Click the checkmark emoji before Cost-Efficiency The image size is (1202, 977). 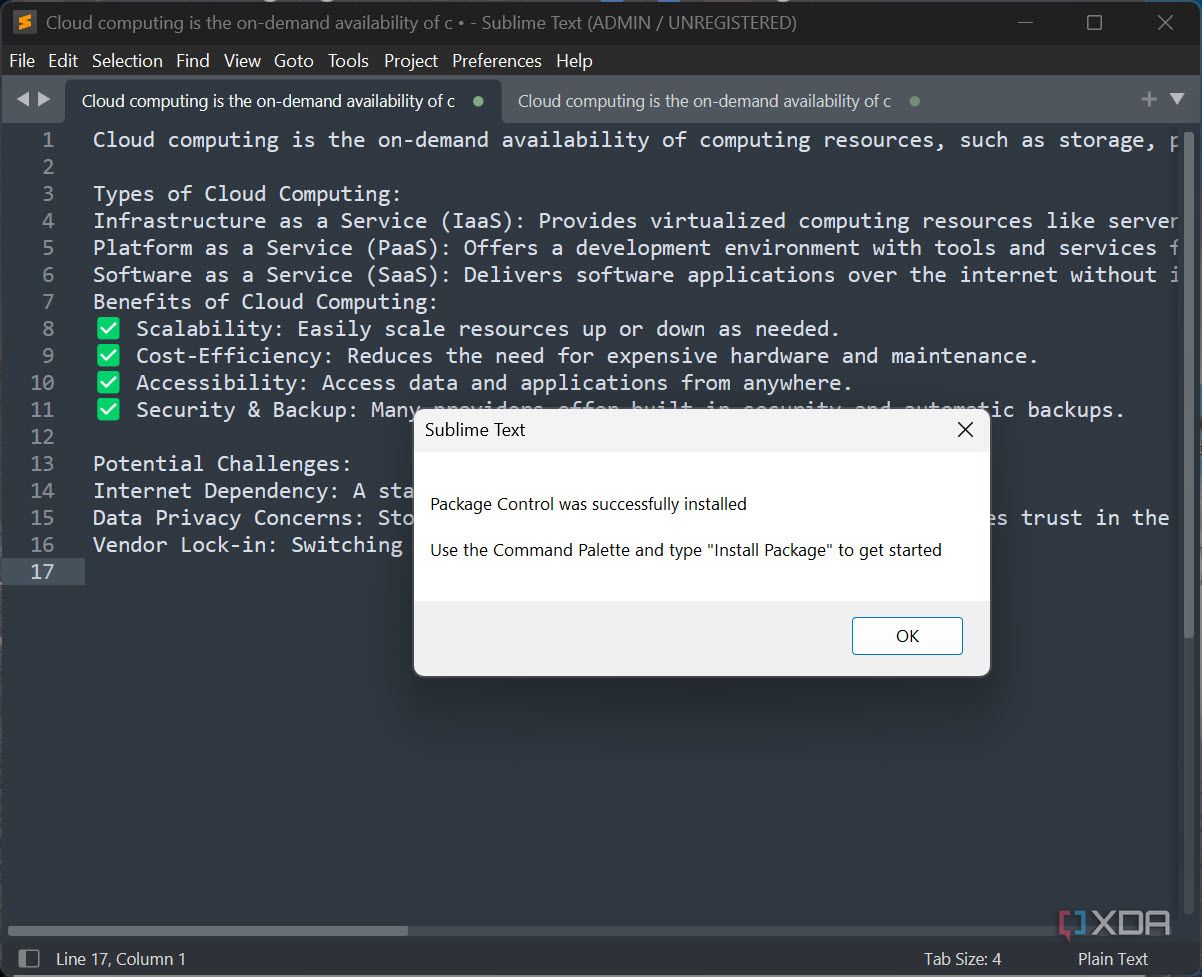(x=108, y=356)
